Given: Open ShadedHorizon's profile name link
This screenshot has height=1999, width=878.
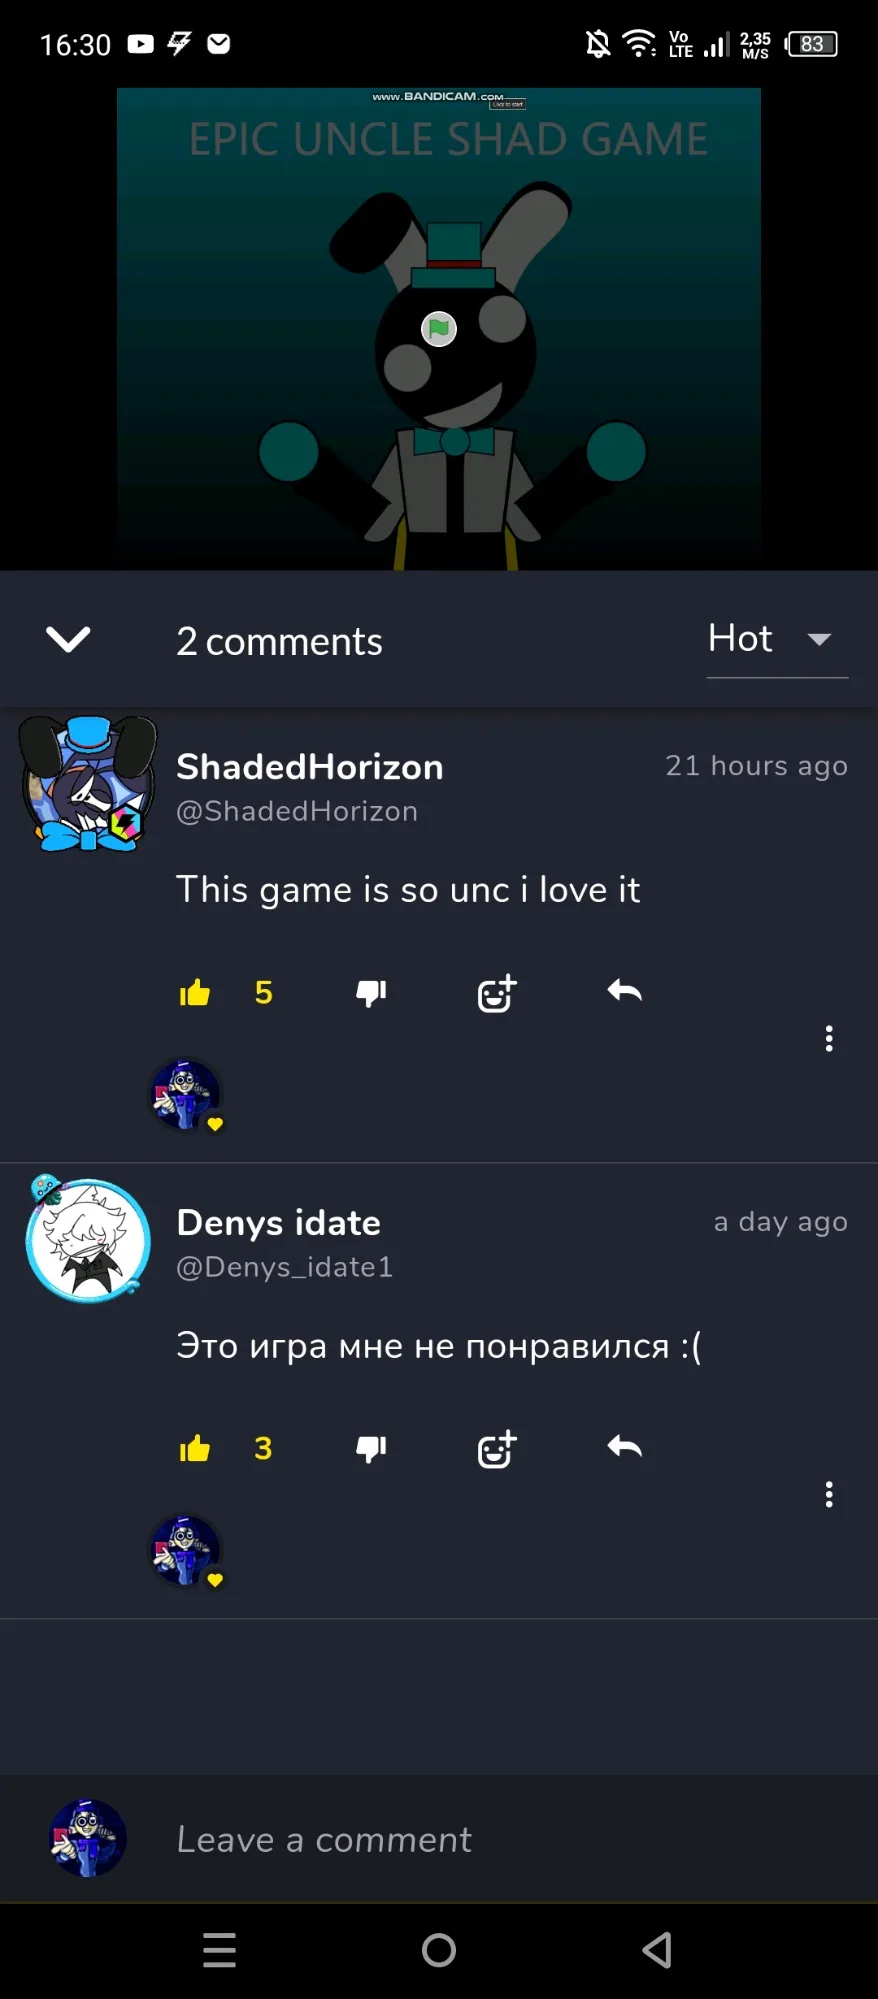Looking at the screenshot, I should pos(310,767).
